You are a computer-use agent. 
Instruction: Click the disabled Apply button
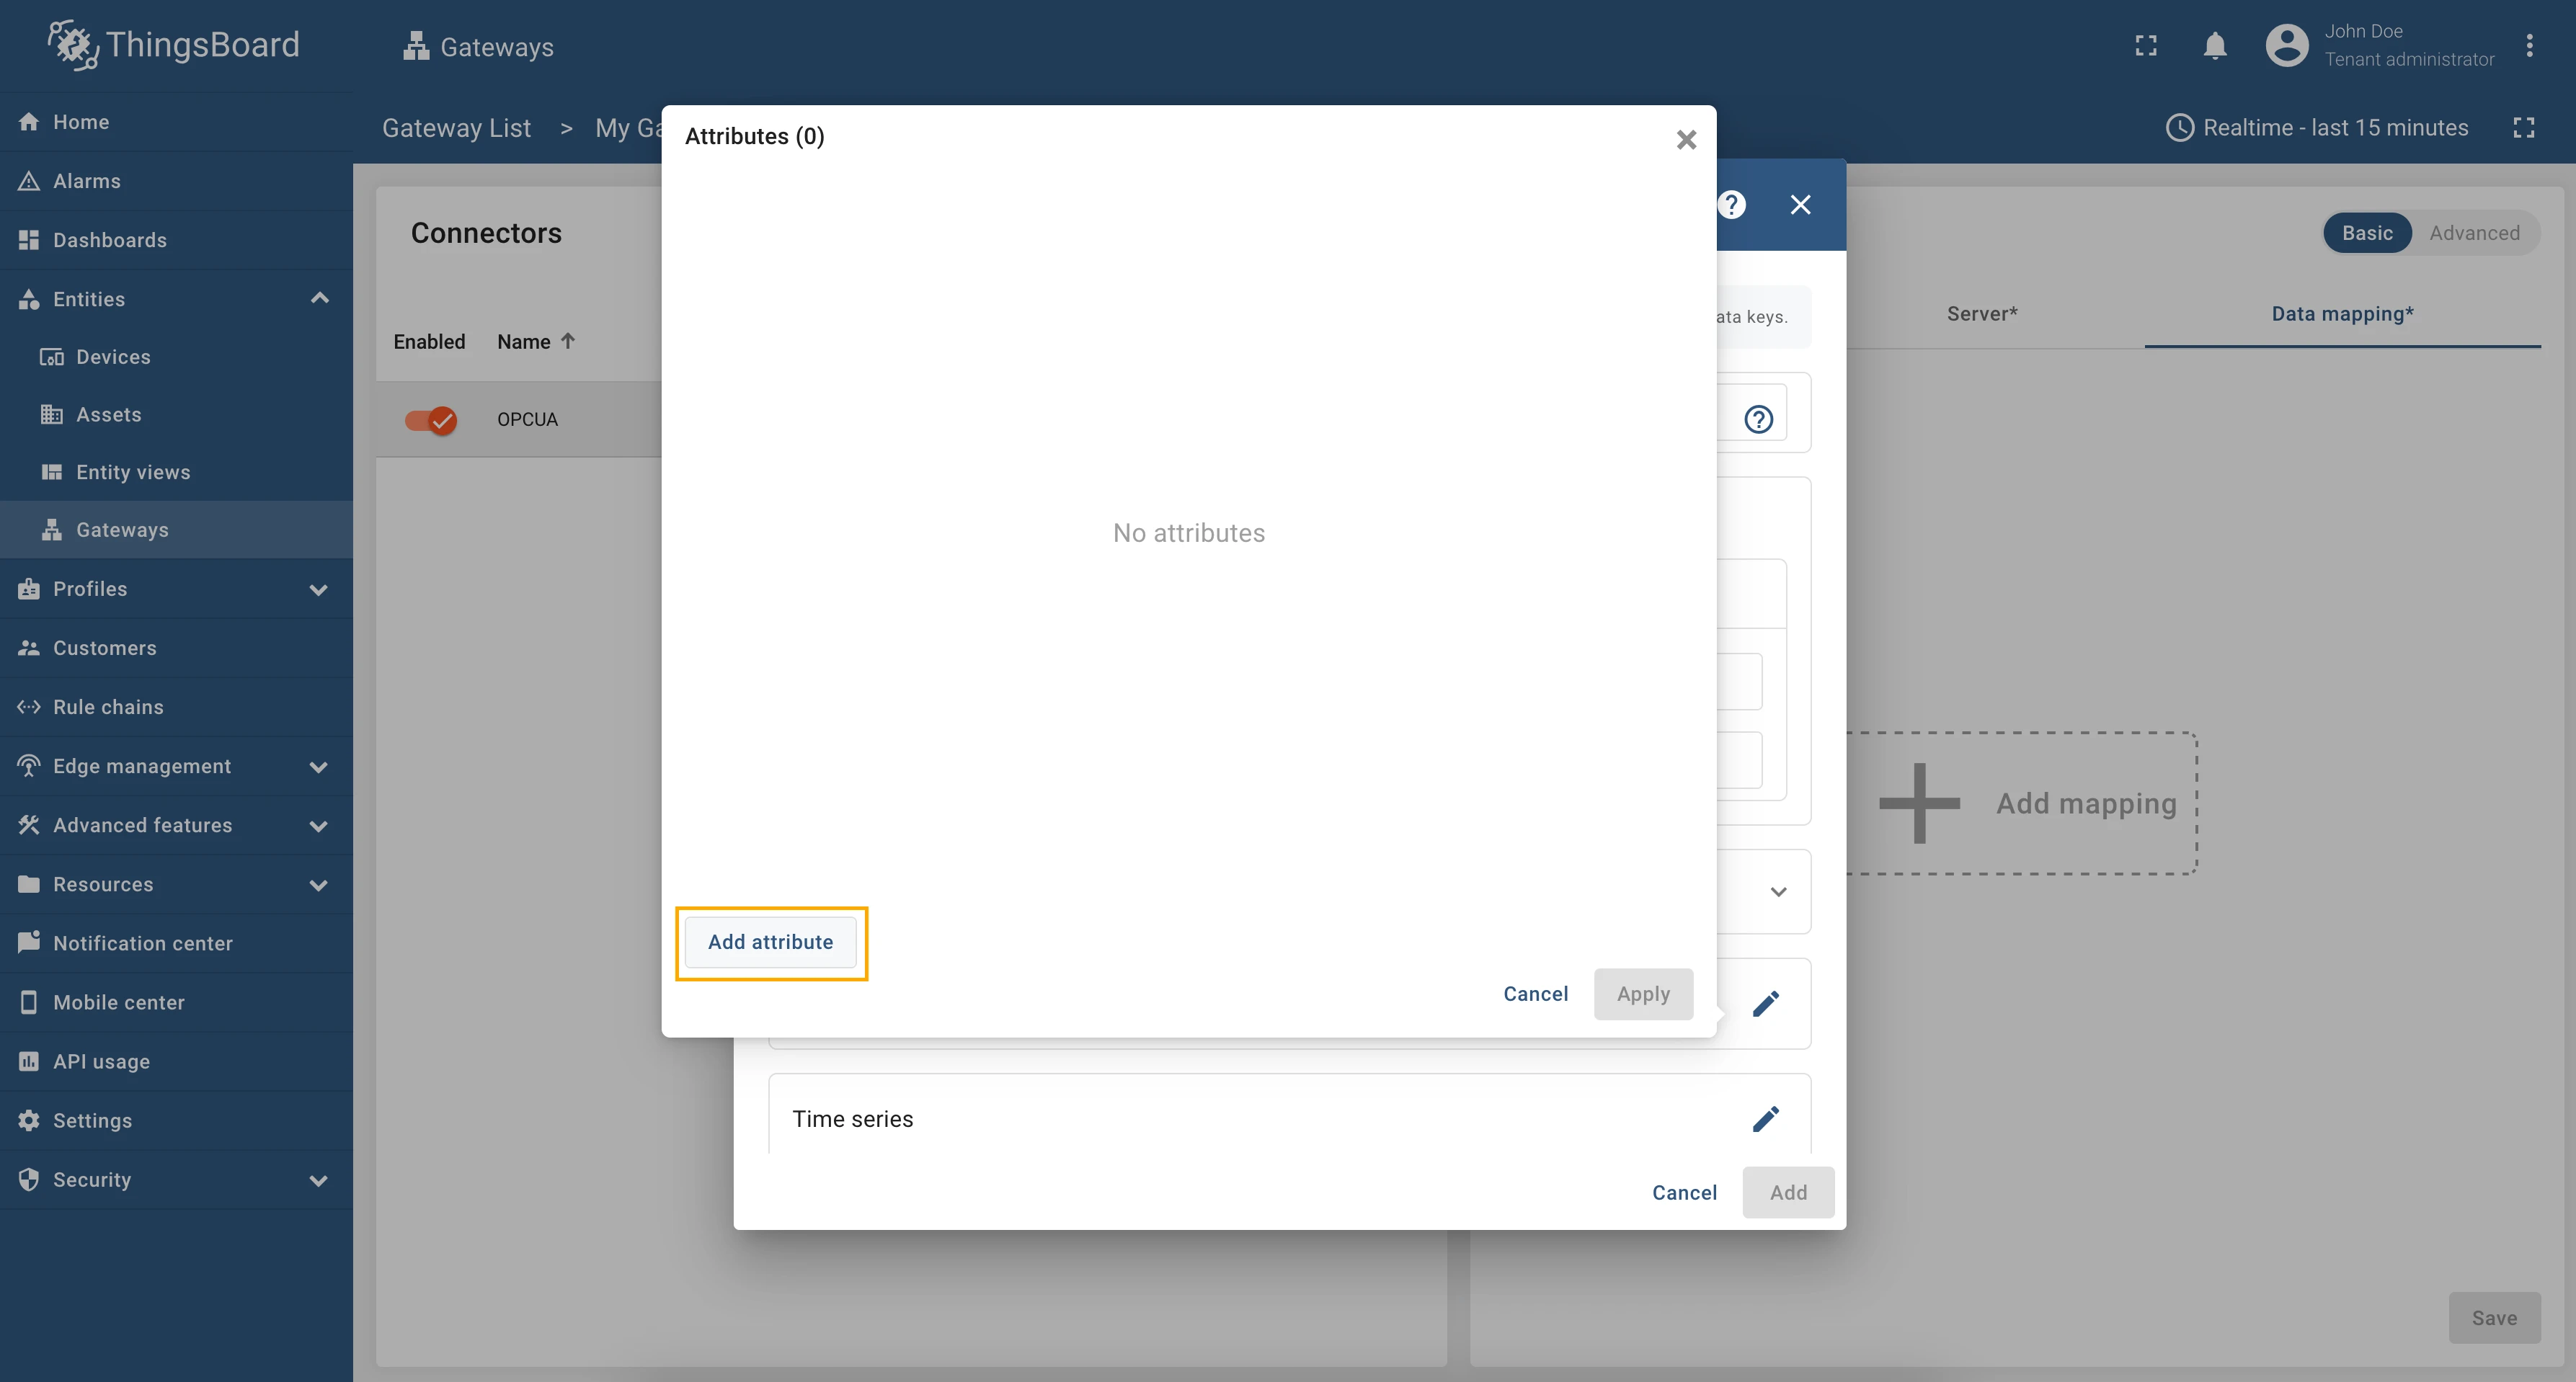pyautogui.click(x=1643, y=994)
